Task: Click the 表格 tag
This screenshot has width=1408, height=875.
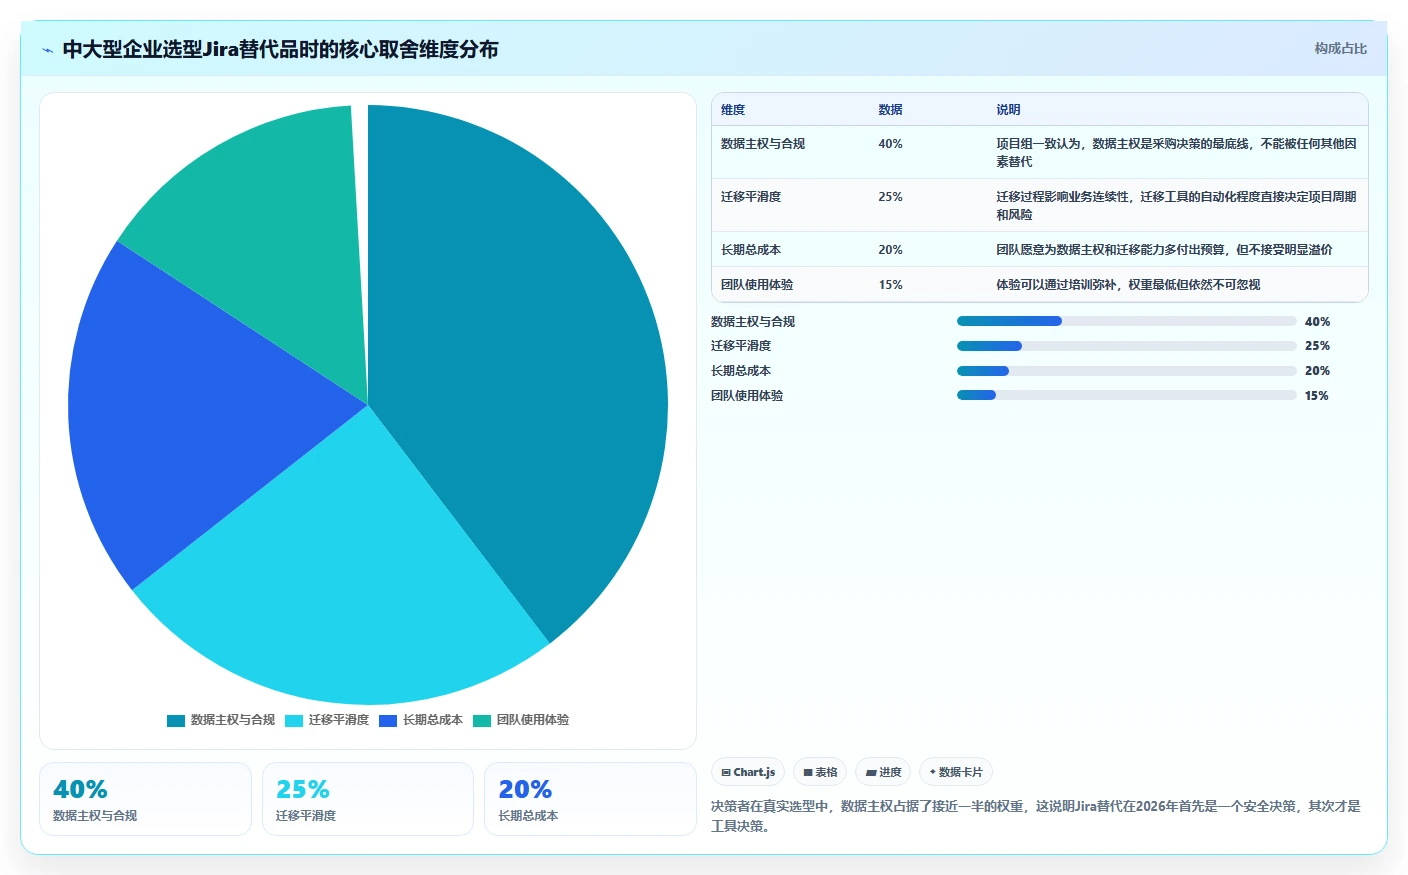Action: [x=820, y=772]
